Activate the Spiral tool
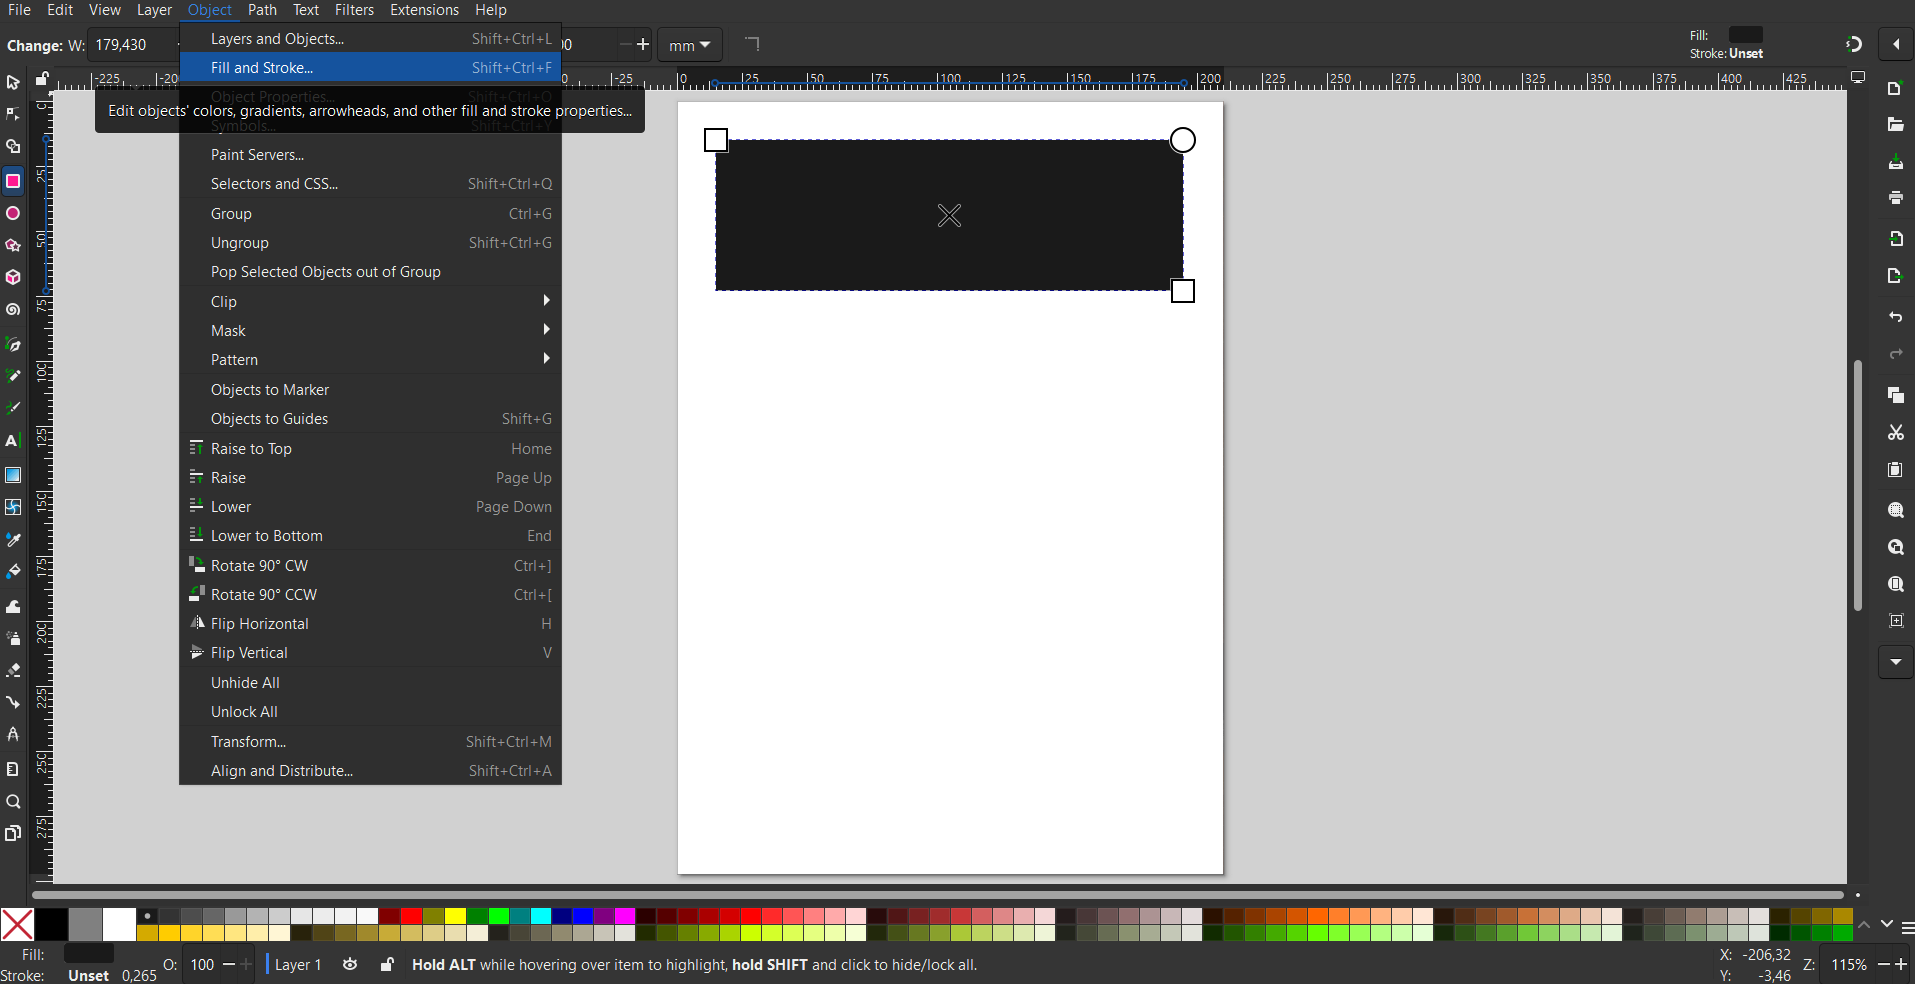The height and width of the screenshot is (984, 1915). pyautogui.click(x=13, y=310)
